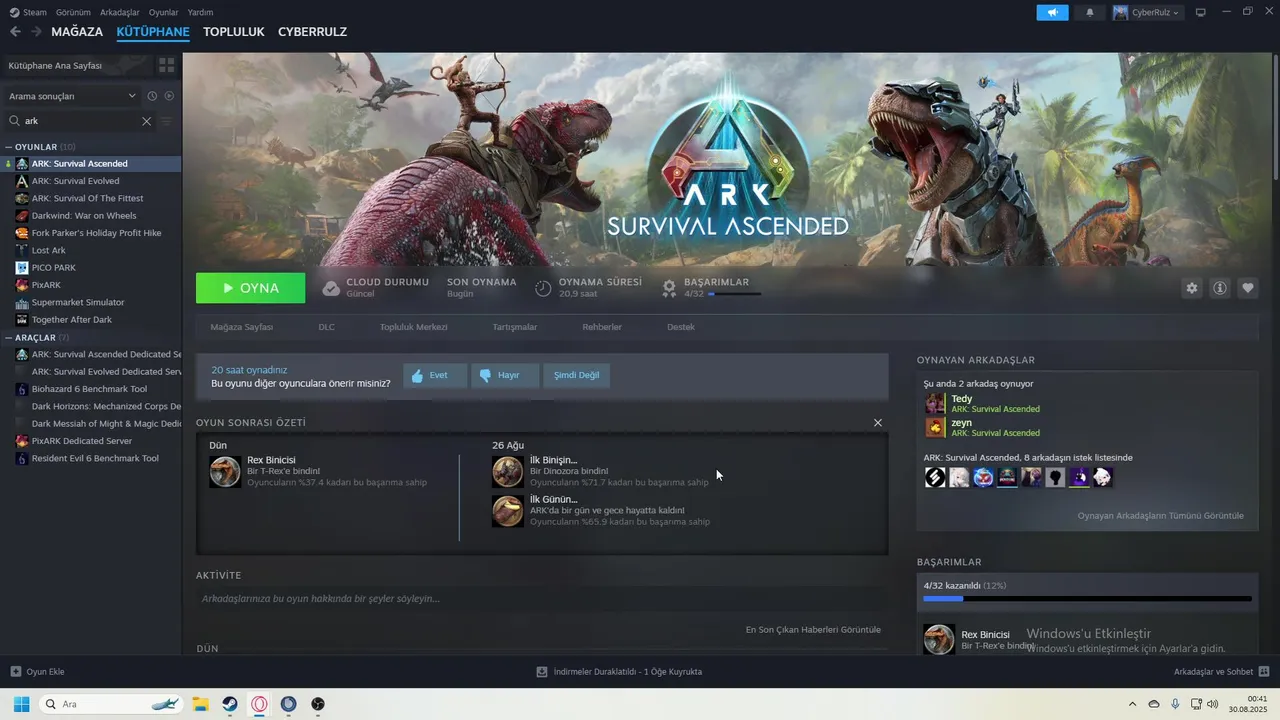Screen dimensions: 1280x720
Task: Click the Windows Start button
Action: [21, 704]
